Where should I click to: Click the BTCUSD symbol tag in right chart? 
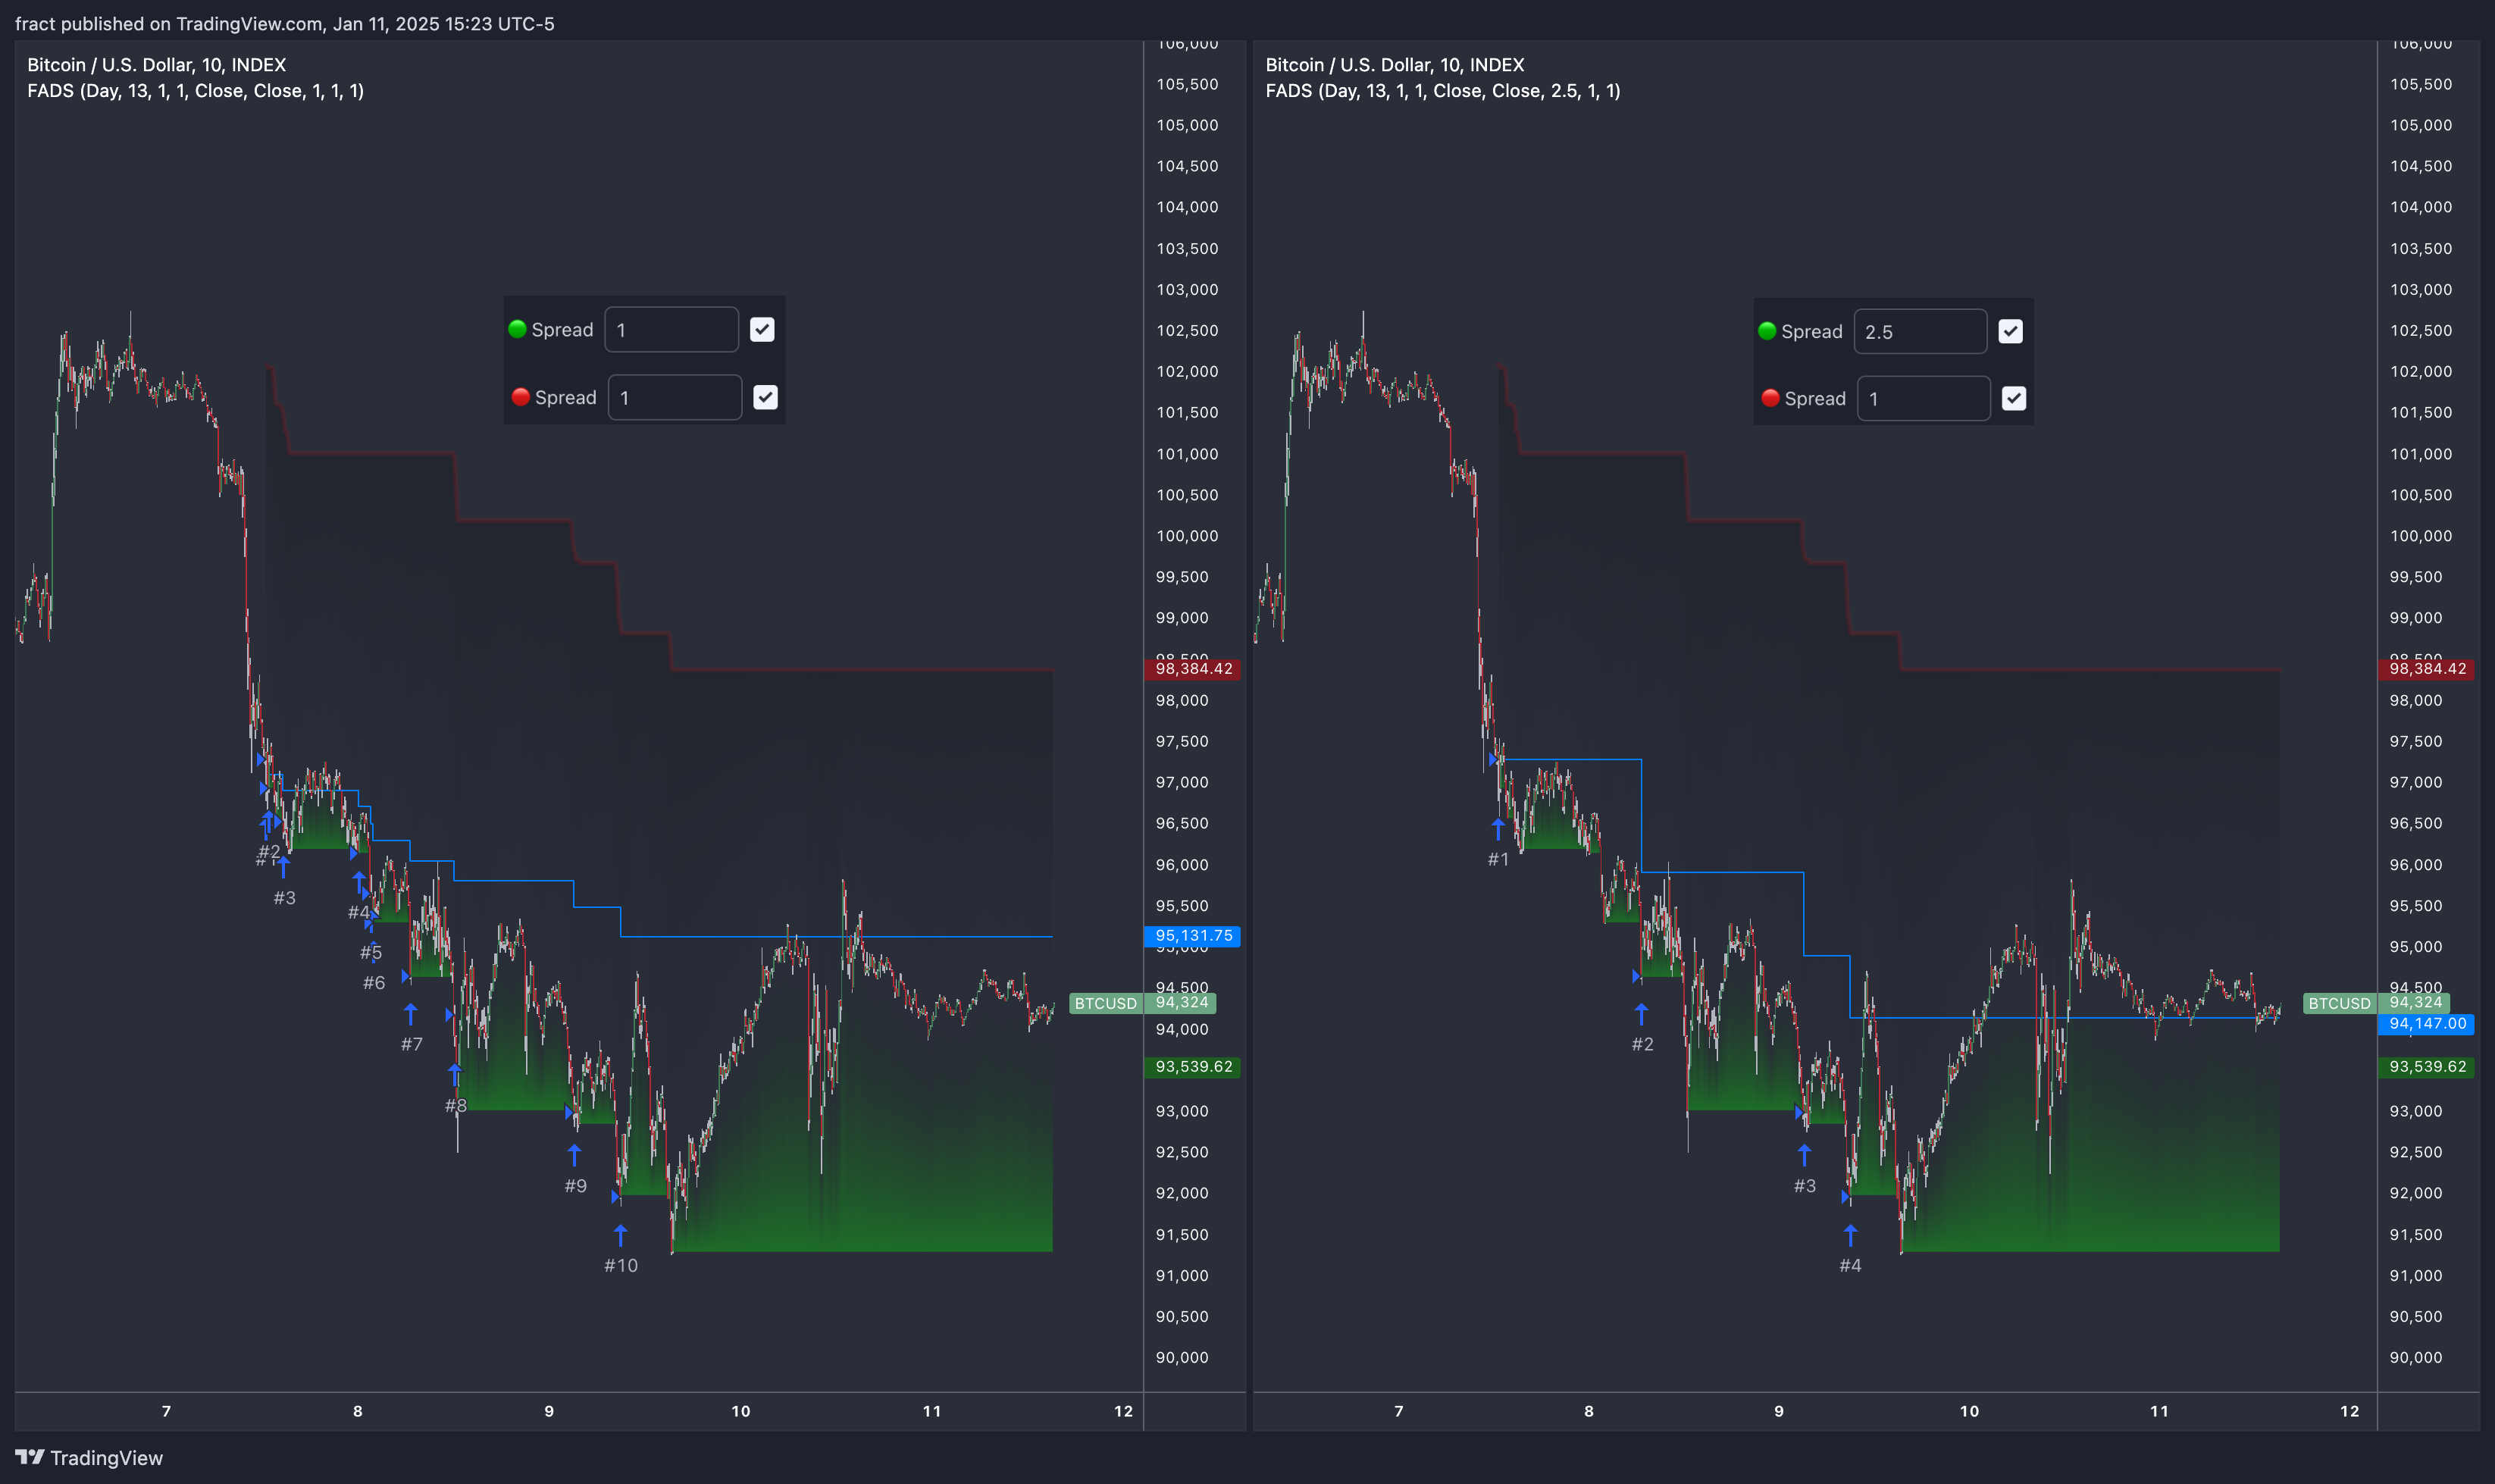point(2339,1003)
